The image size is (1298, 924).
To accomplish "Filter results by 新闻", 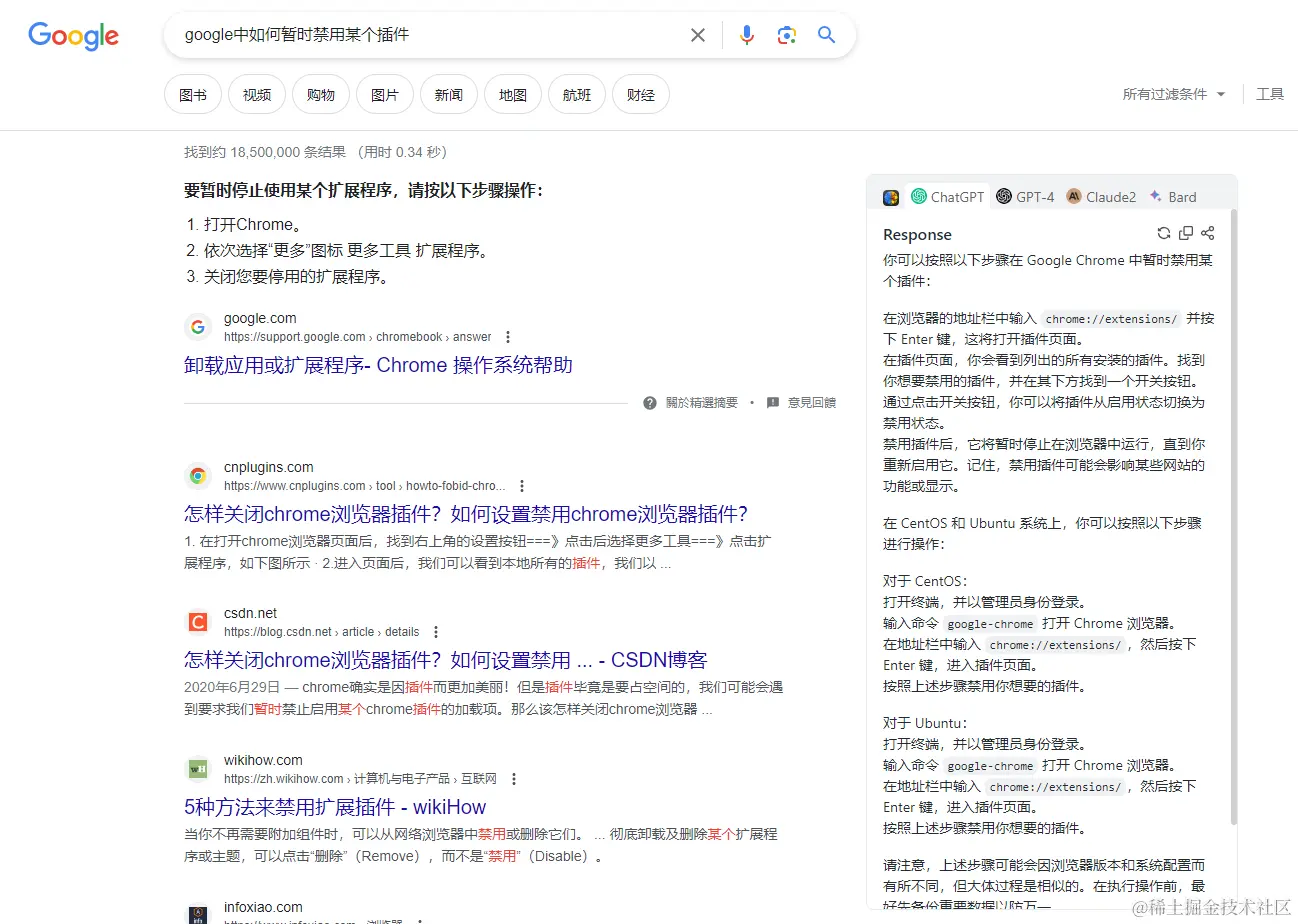I will 449,95.
